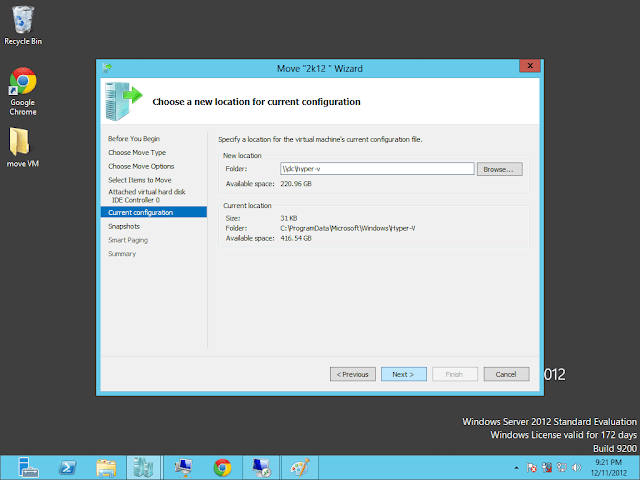Click Browse to pick a folder

tap(499, 169)
